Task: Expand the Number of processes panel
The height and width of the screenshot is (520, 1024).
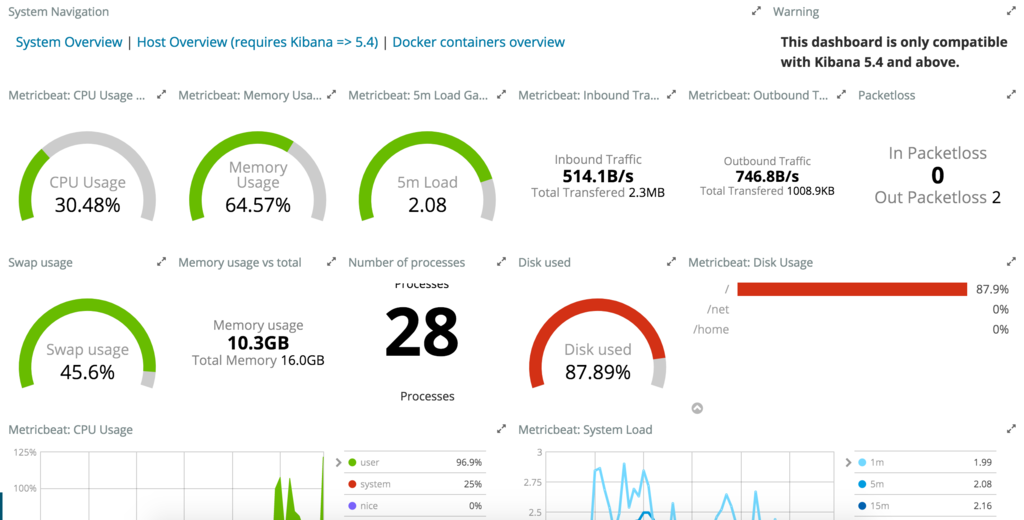Action: [x=501, y=262]
